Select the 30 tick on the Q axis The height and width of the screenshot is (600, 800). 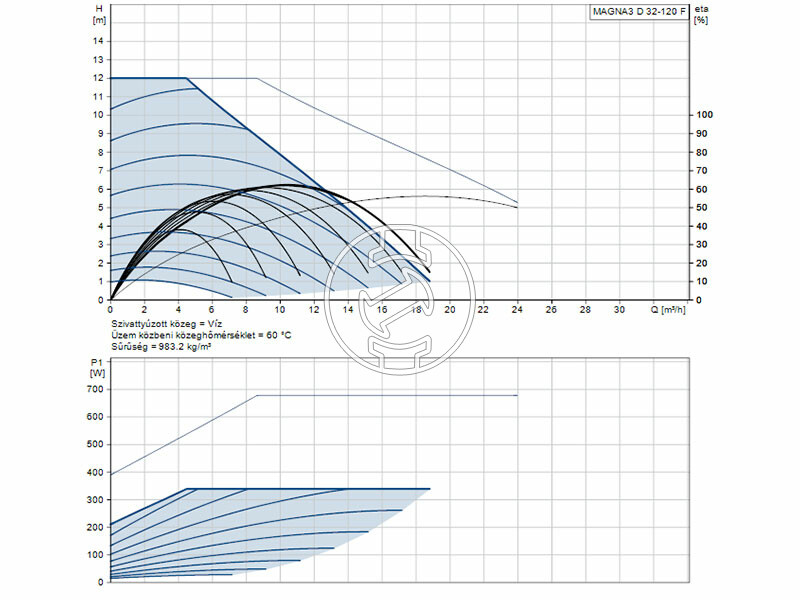(619, 310)
